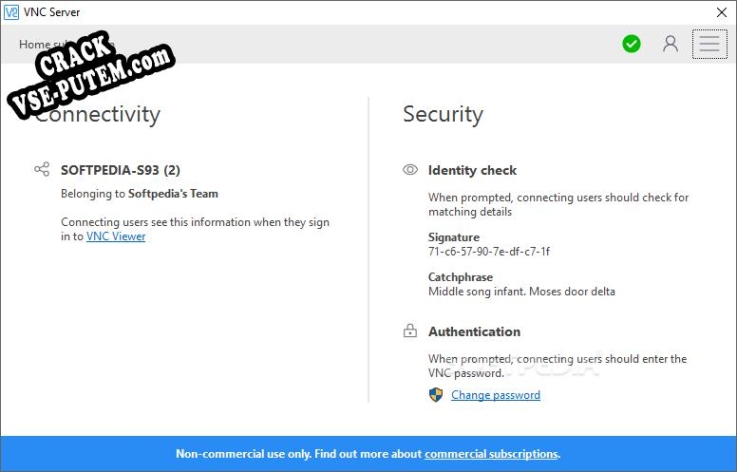Click the catchphrase text Middle song infant
Viewport: 737px width, 472px height.
pos(521,291)
